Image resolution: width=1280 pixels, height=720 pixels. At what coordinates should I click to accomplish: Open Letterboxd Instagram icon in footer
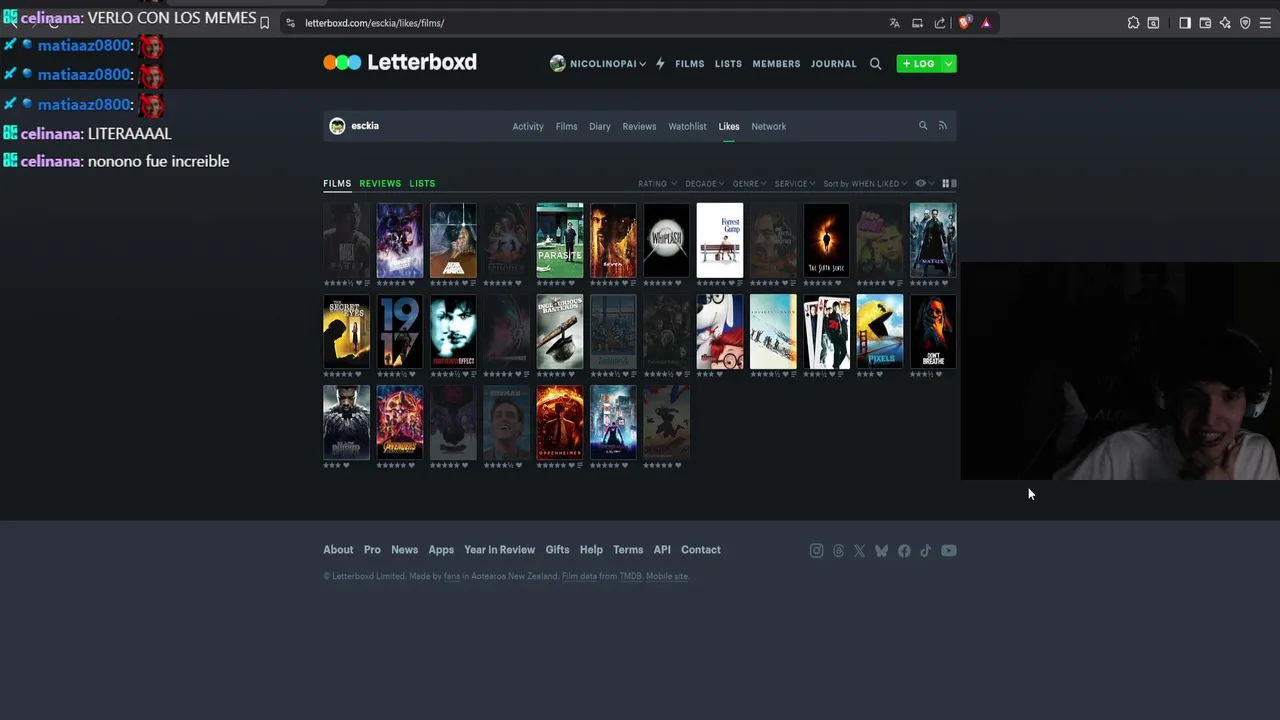[816, 551]
